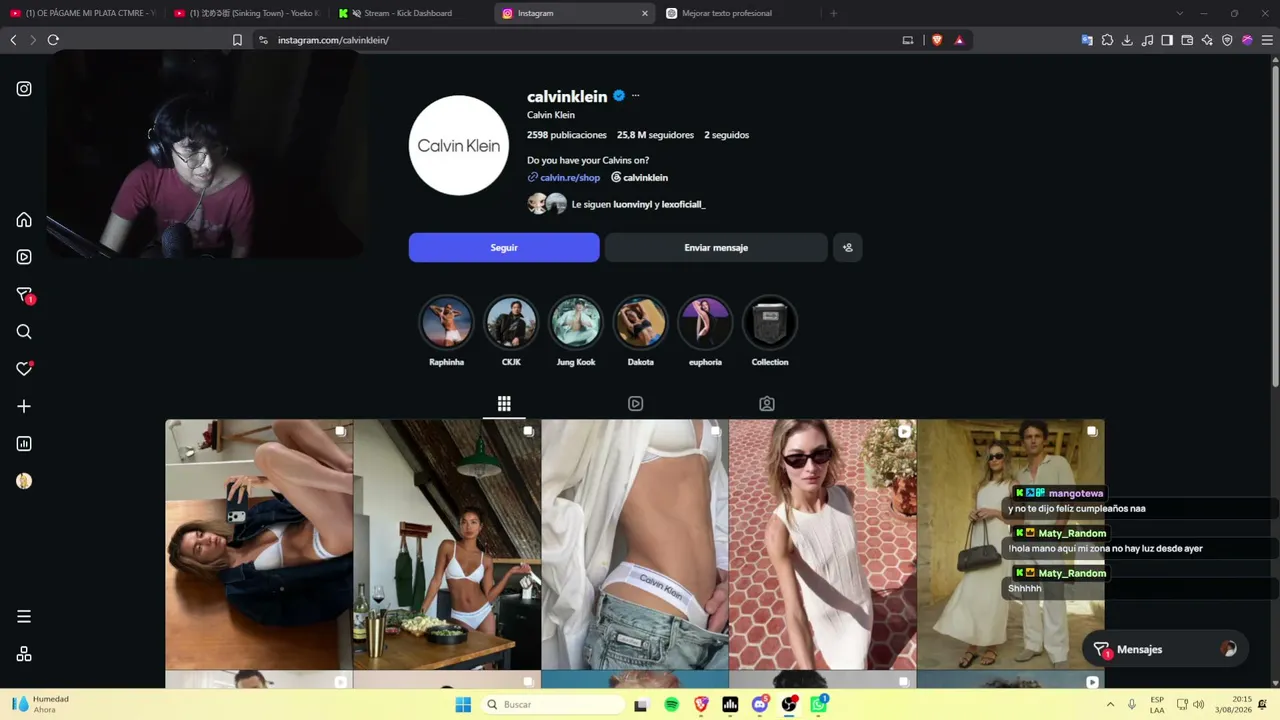Click the Brave Shields lion icon
1280x720 pixels.
(x=937, y=40)
